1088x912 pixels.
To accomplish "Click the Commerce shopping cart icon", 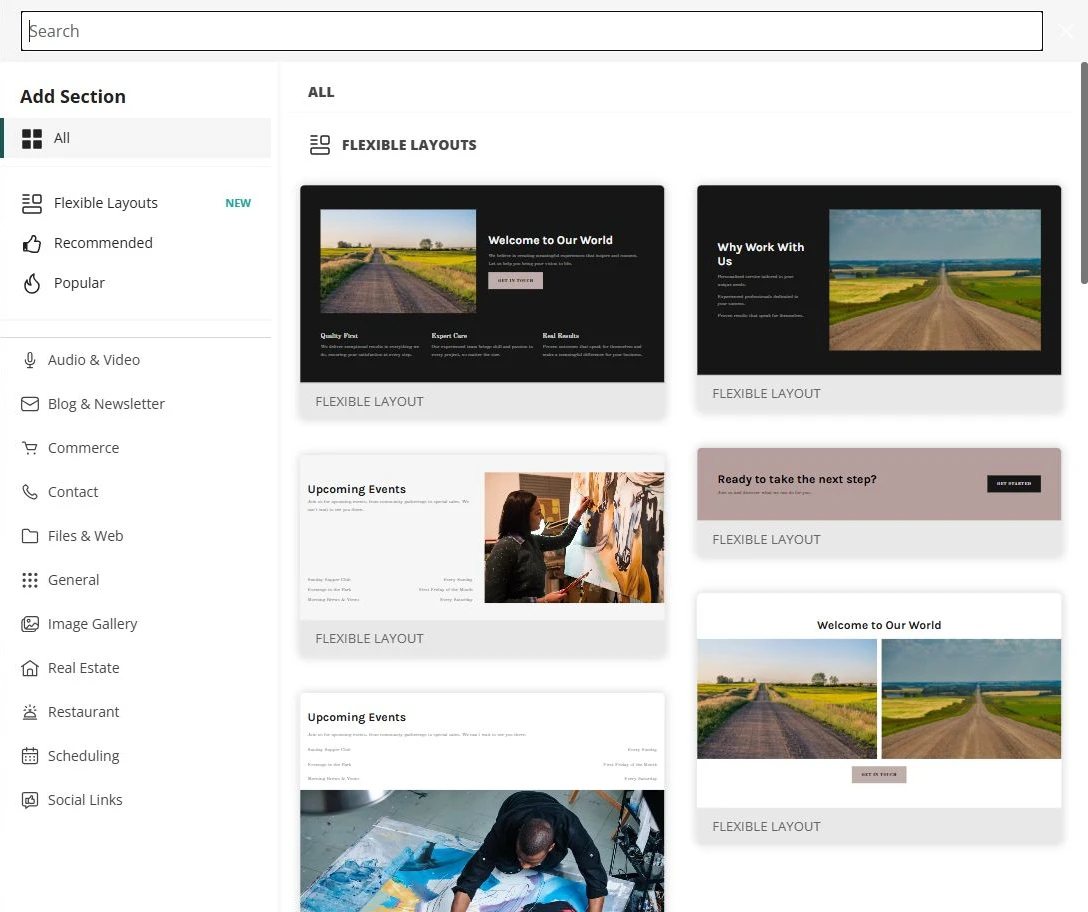I will (30, 448).
